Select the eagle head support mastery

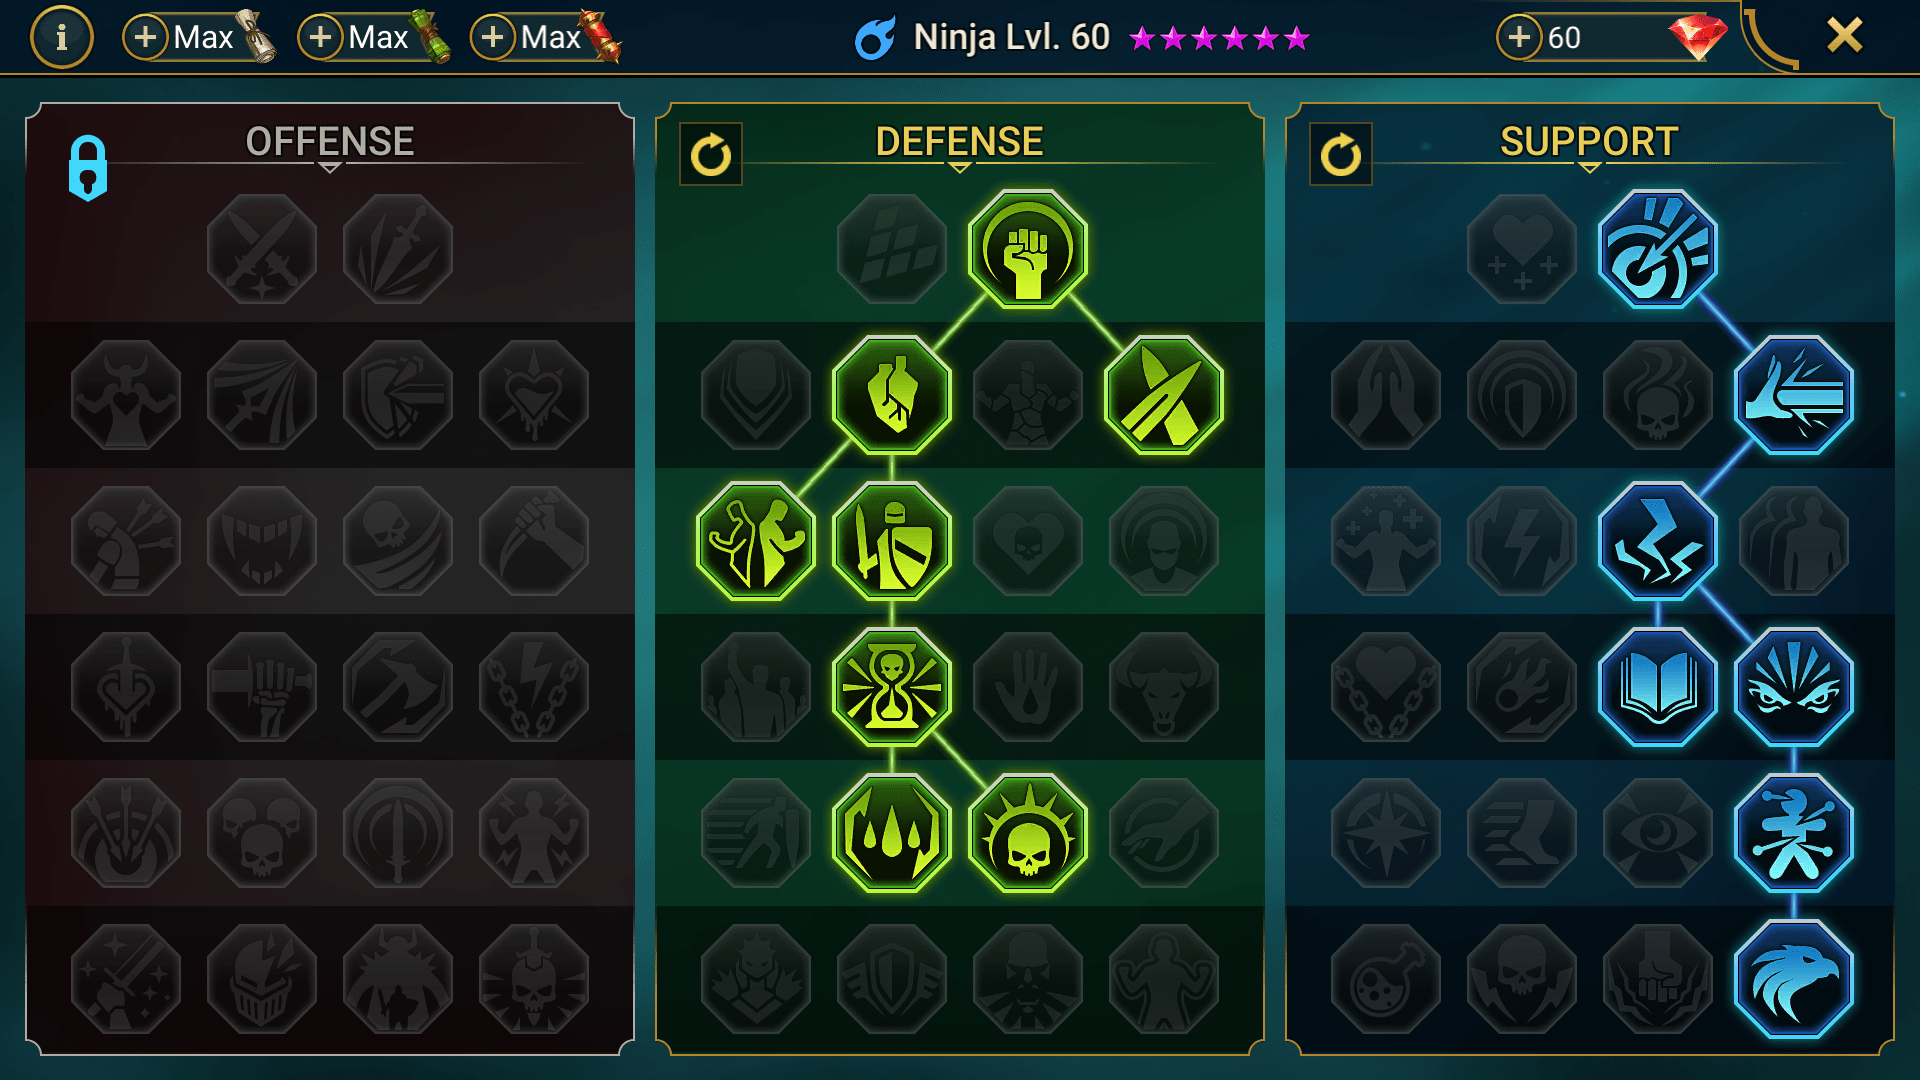pos(1793,979)
